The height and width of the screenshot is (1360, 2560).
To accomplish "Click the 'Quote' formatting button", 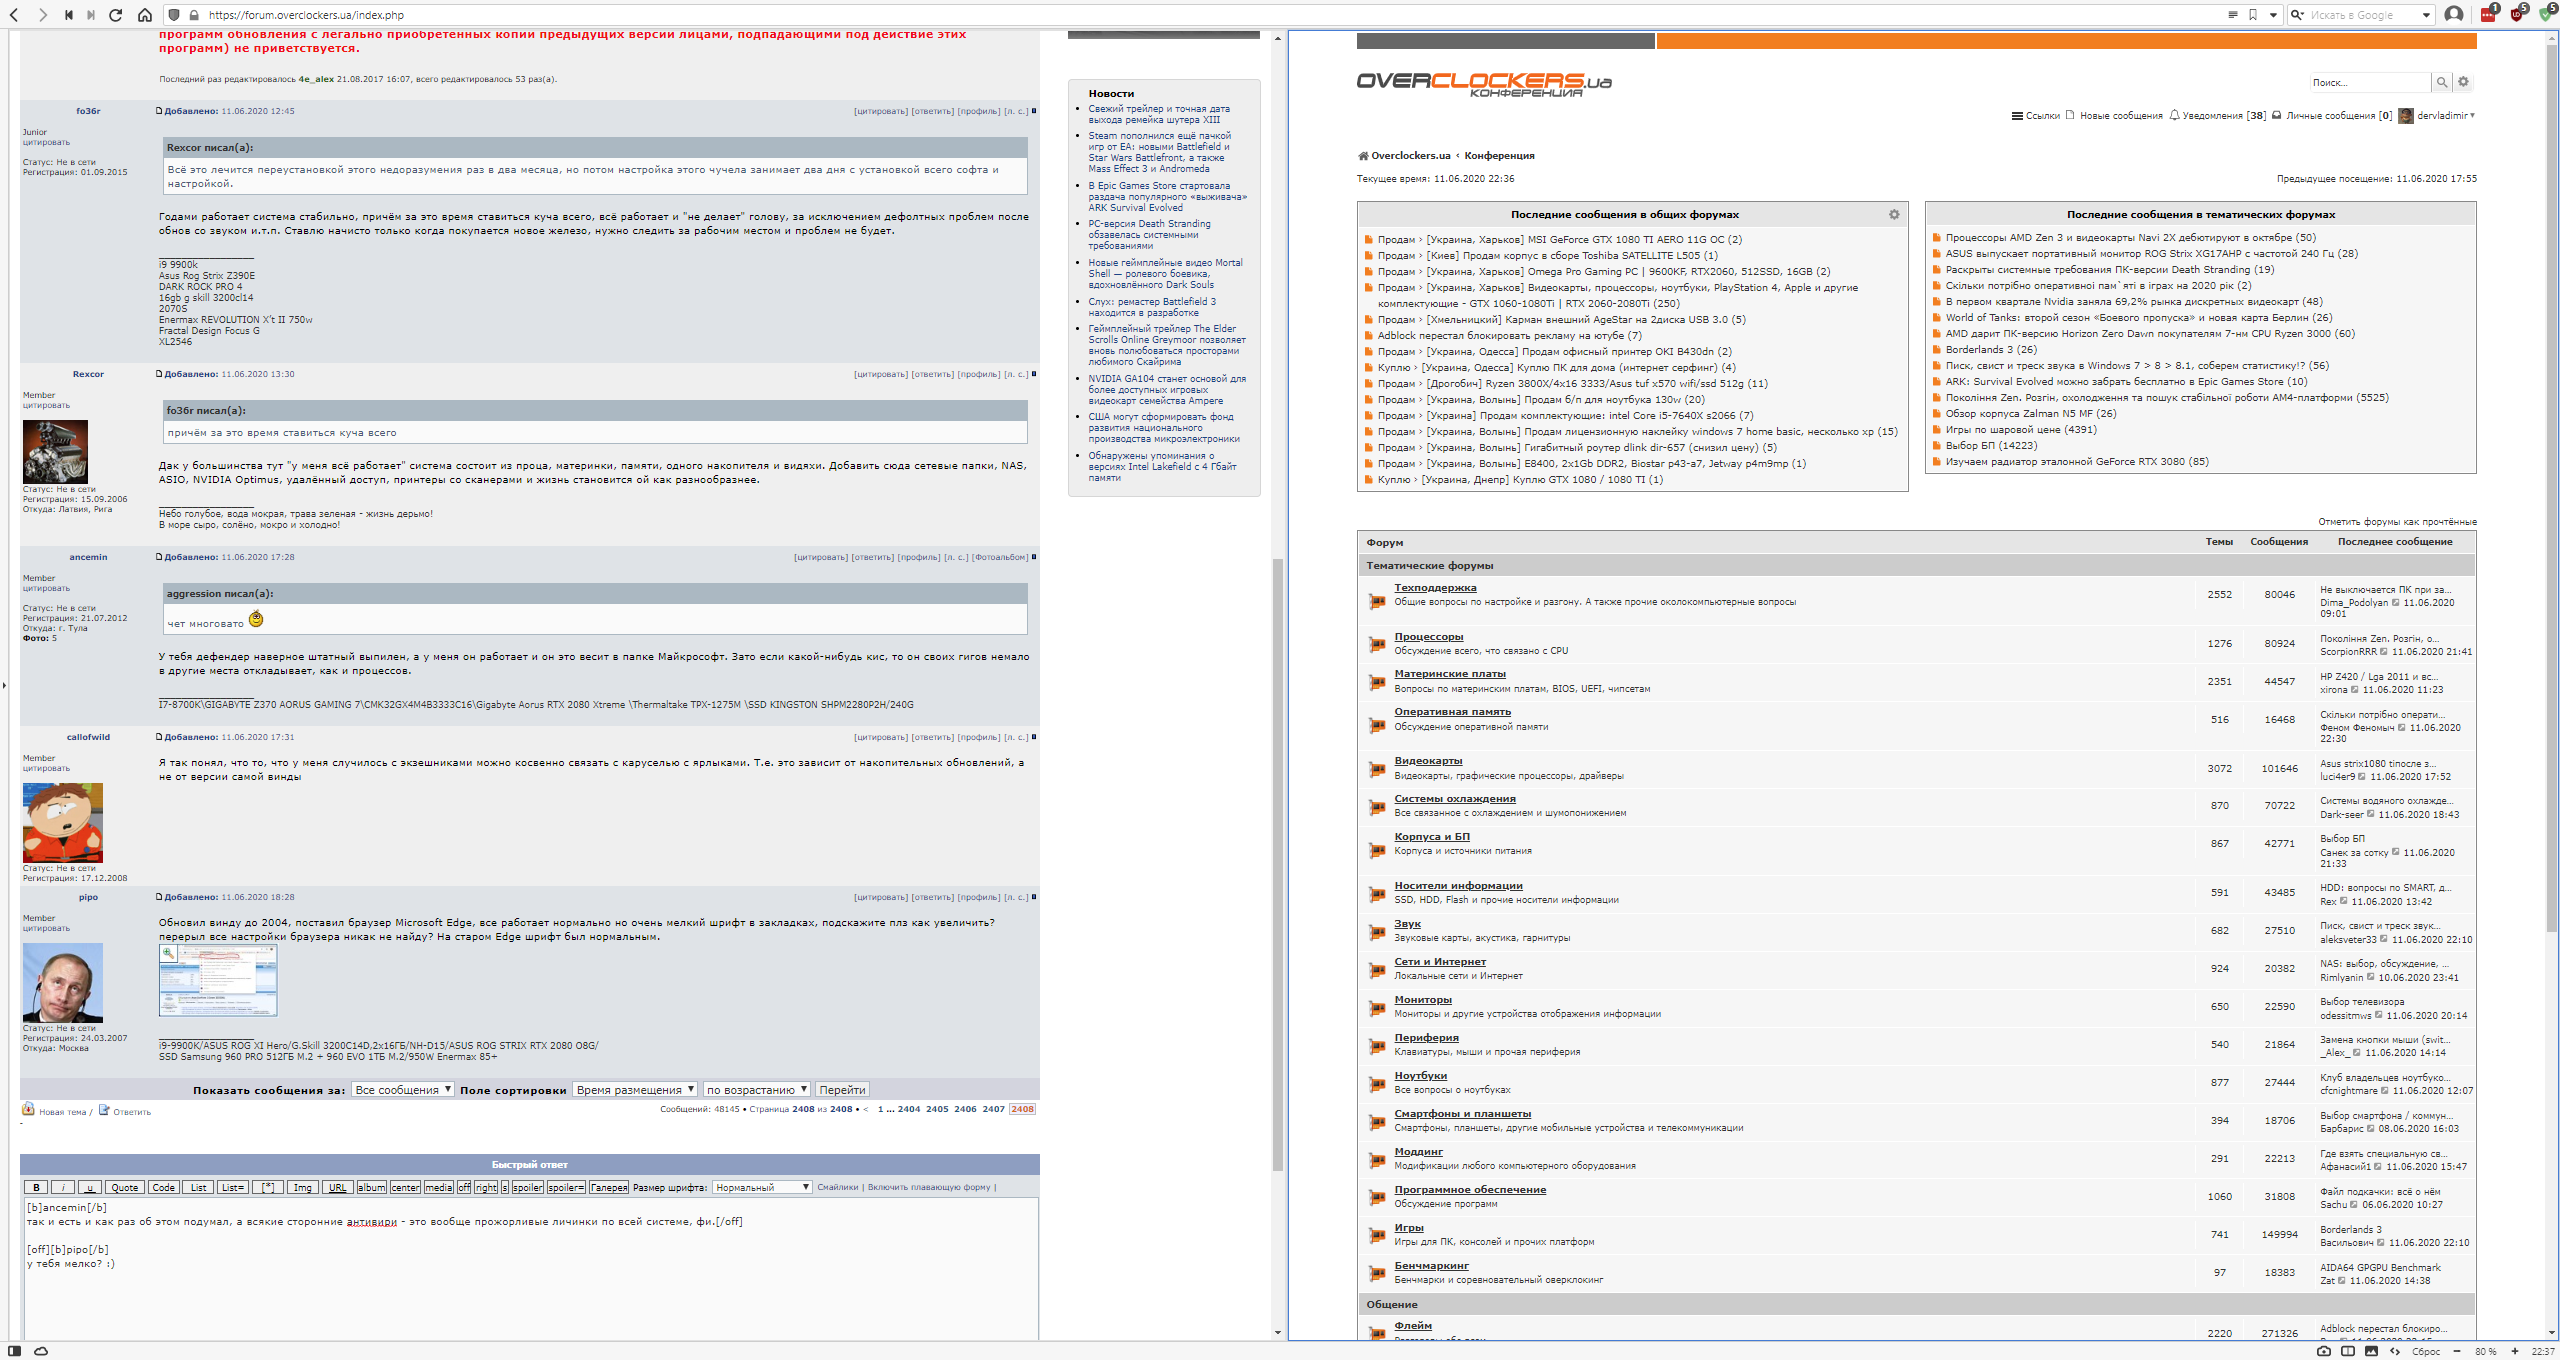I will point(125,1187).
